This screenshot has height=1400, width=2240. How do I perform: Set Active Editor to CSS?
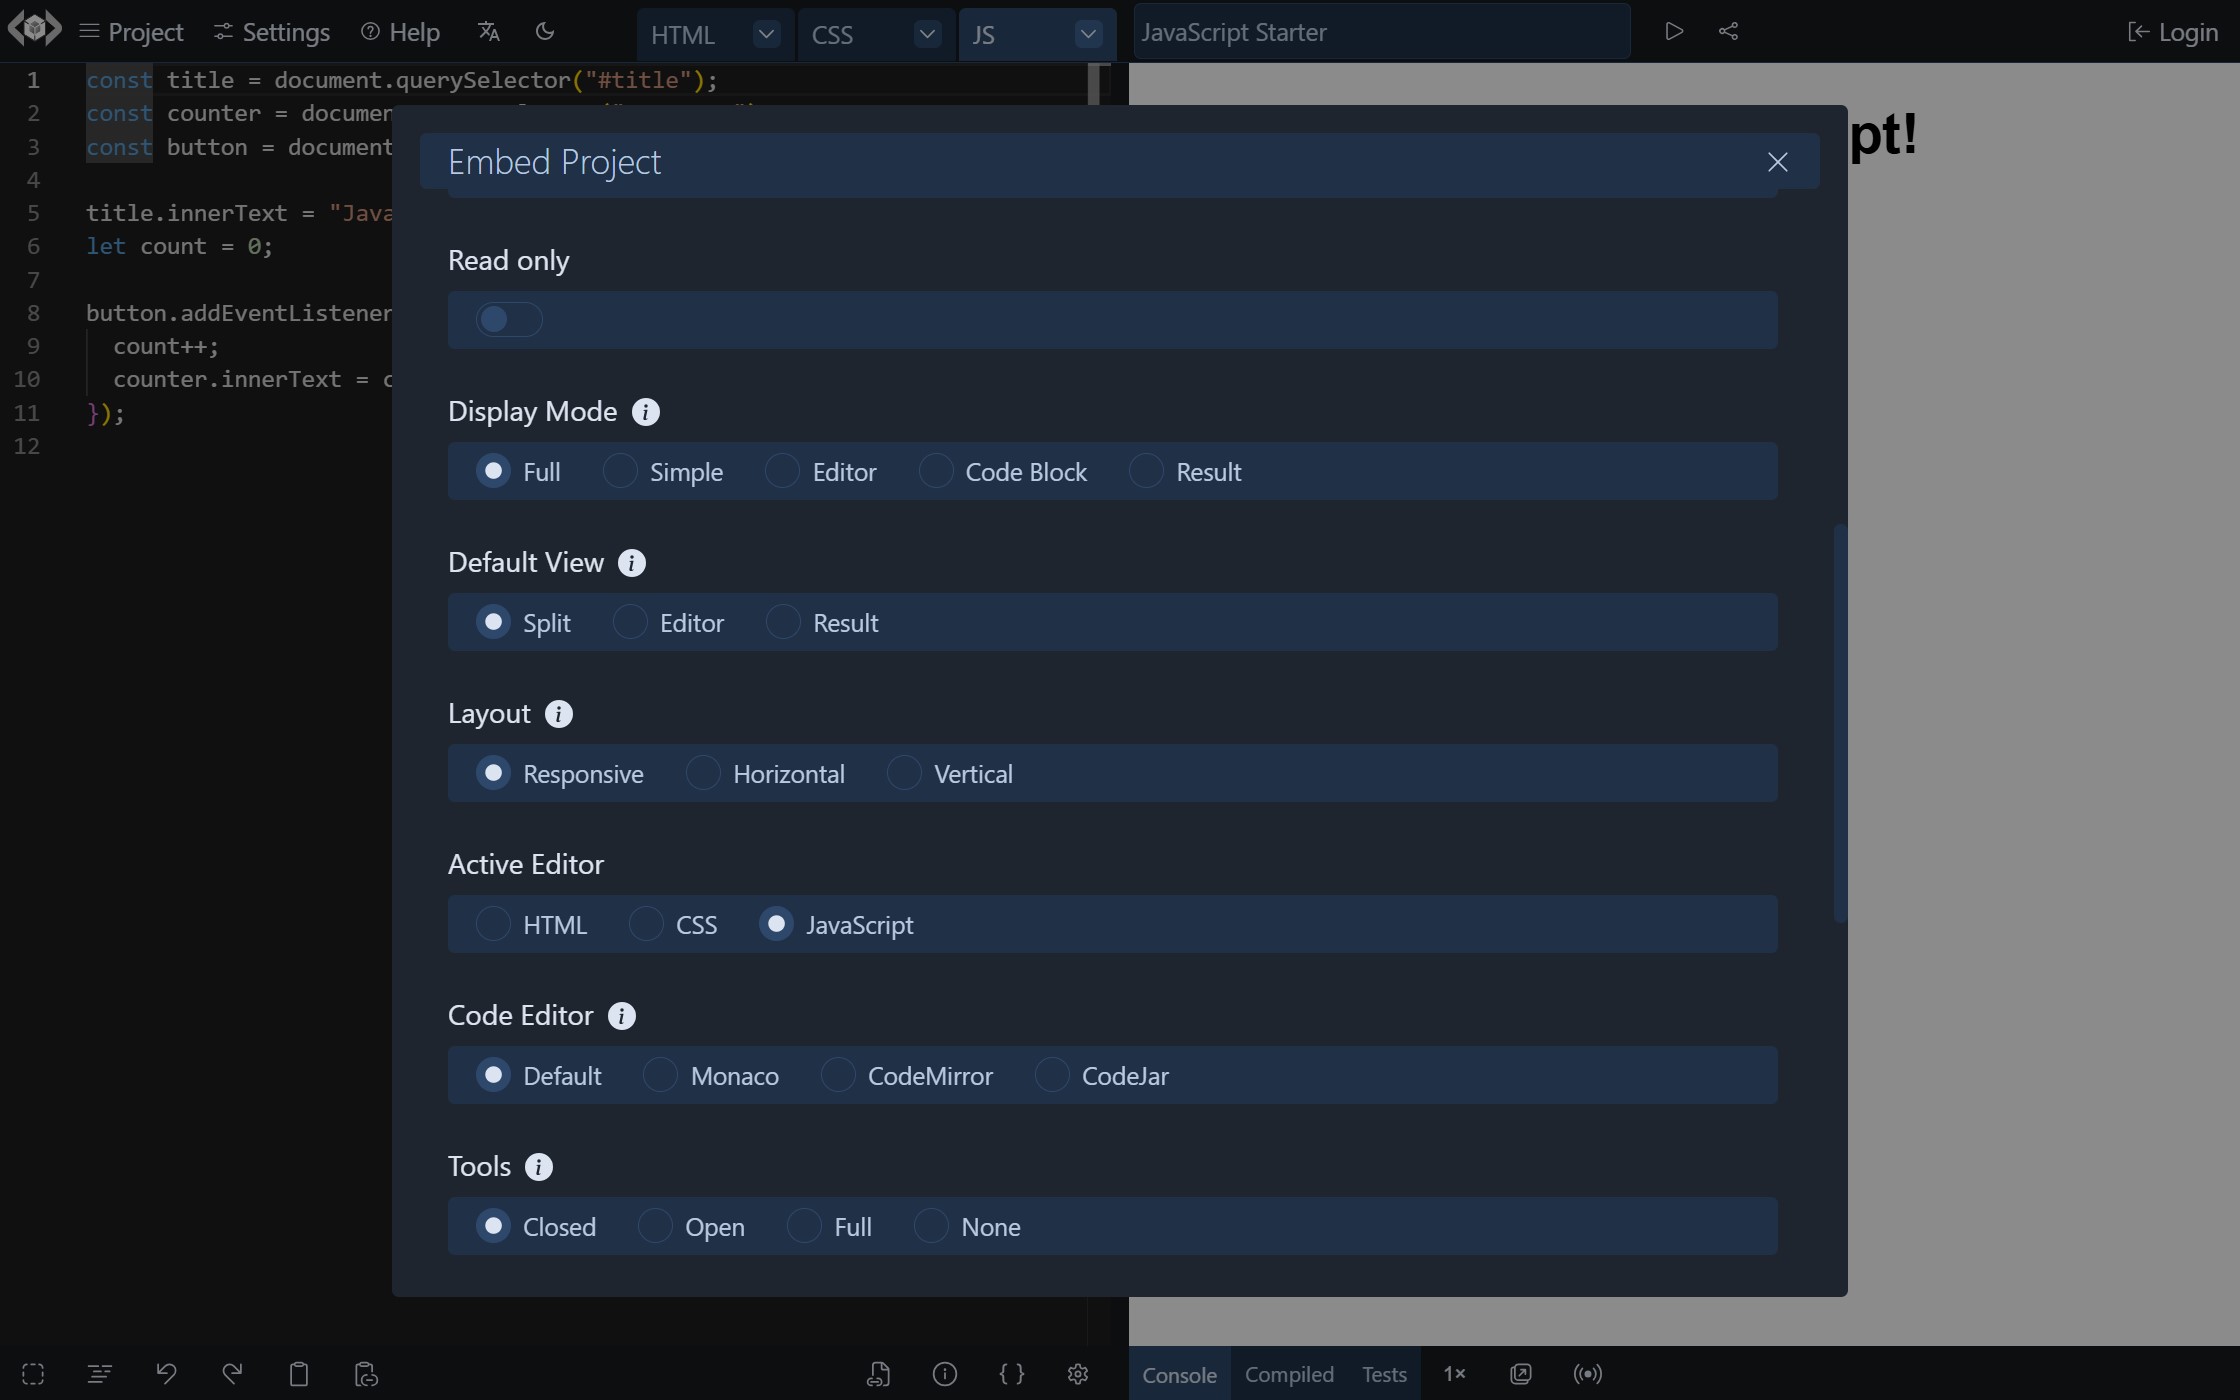(x=646, y=924)
